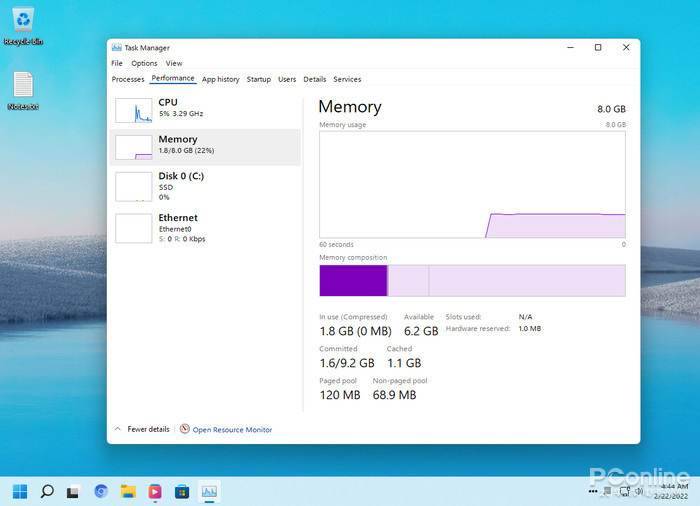Switch to the App history tab

coord(220,79)
